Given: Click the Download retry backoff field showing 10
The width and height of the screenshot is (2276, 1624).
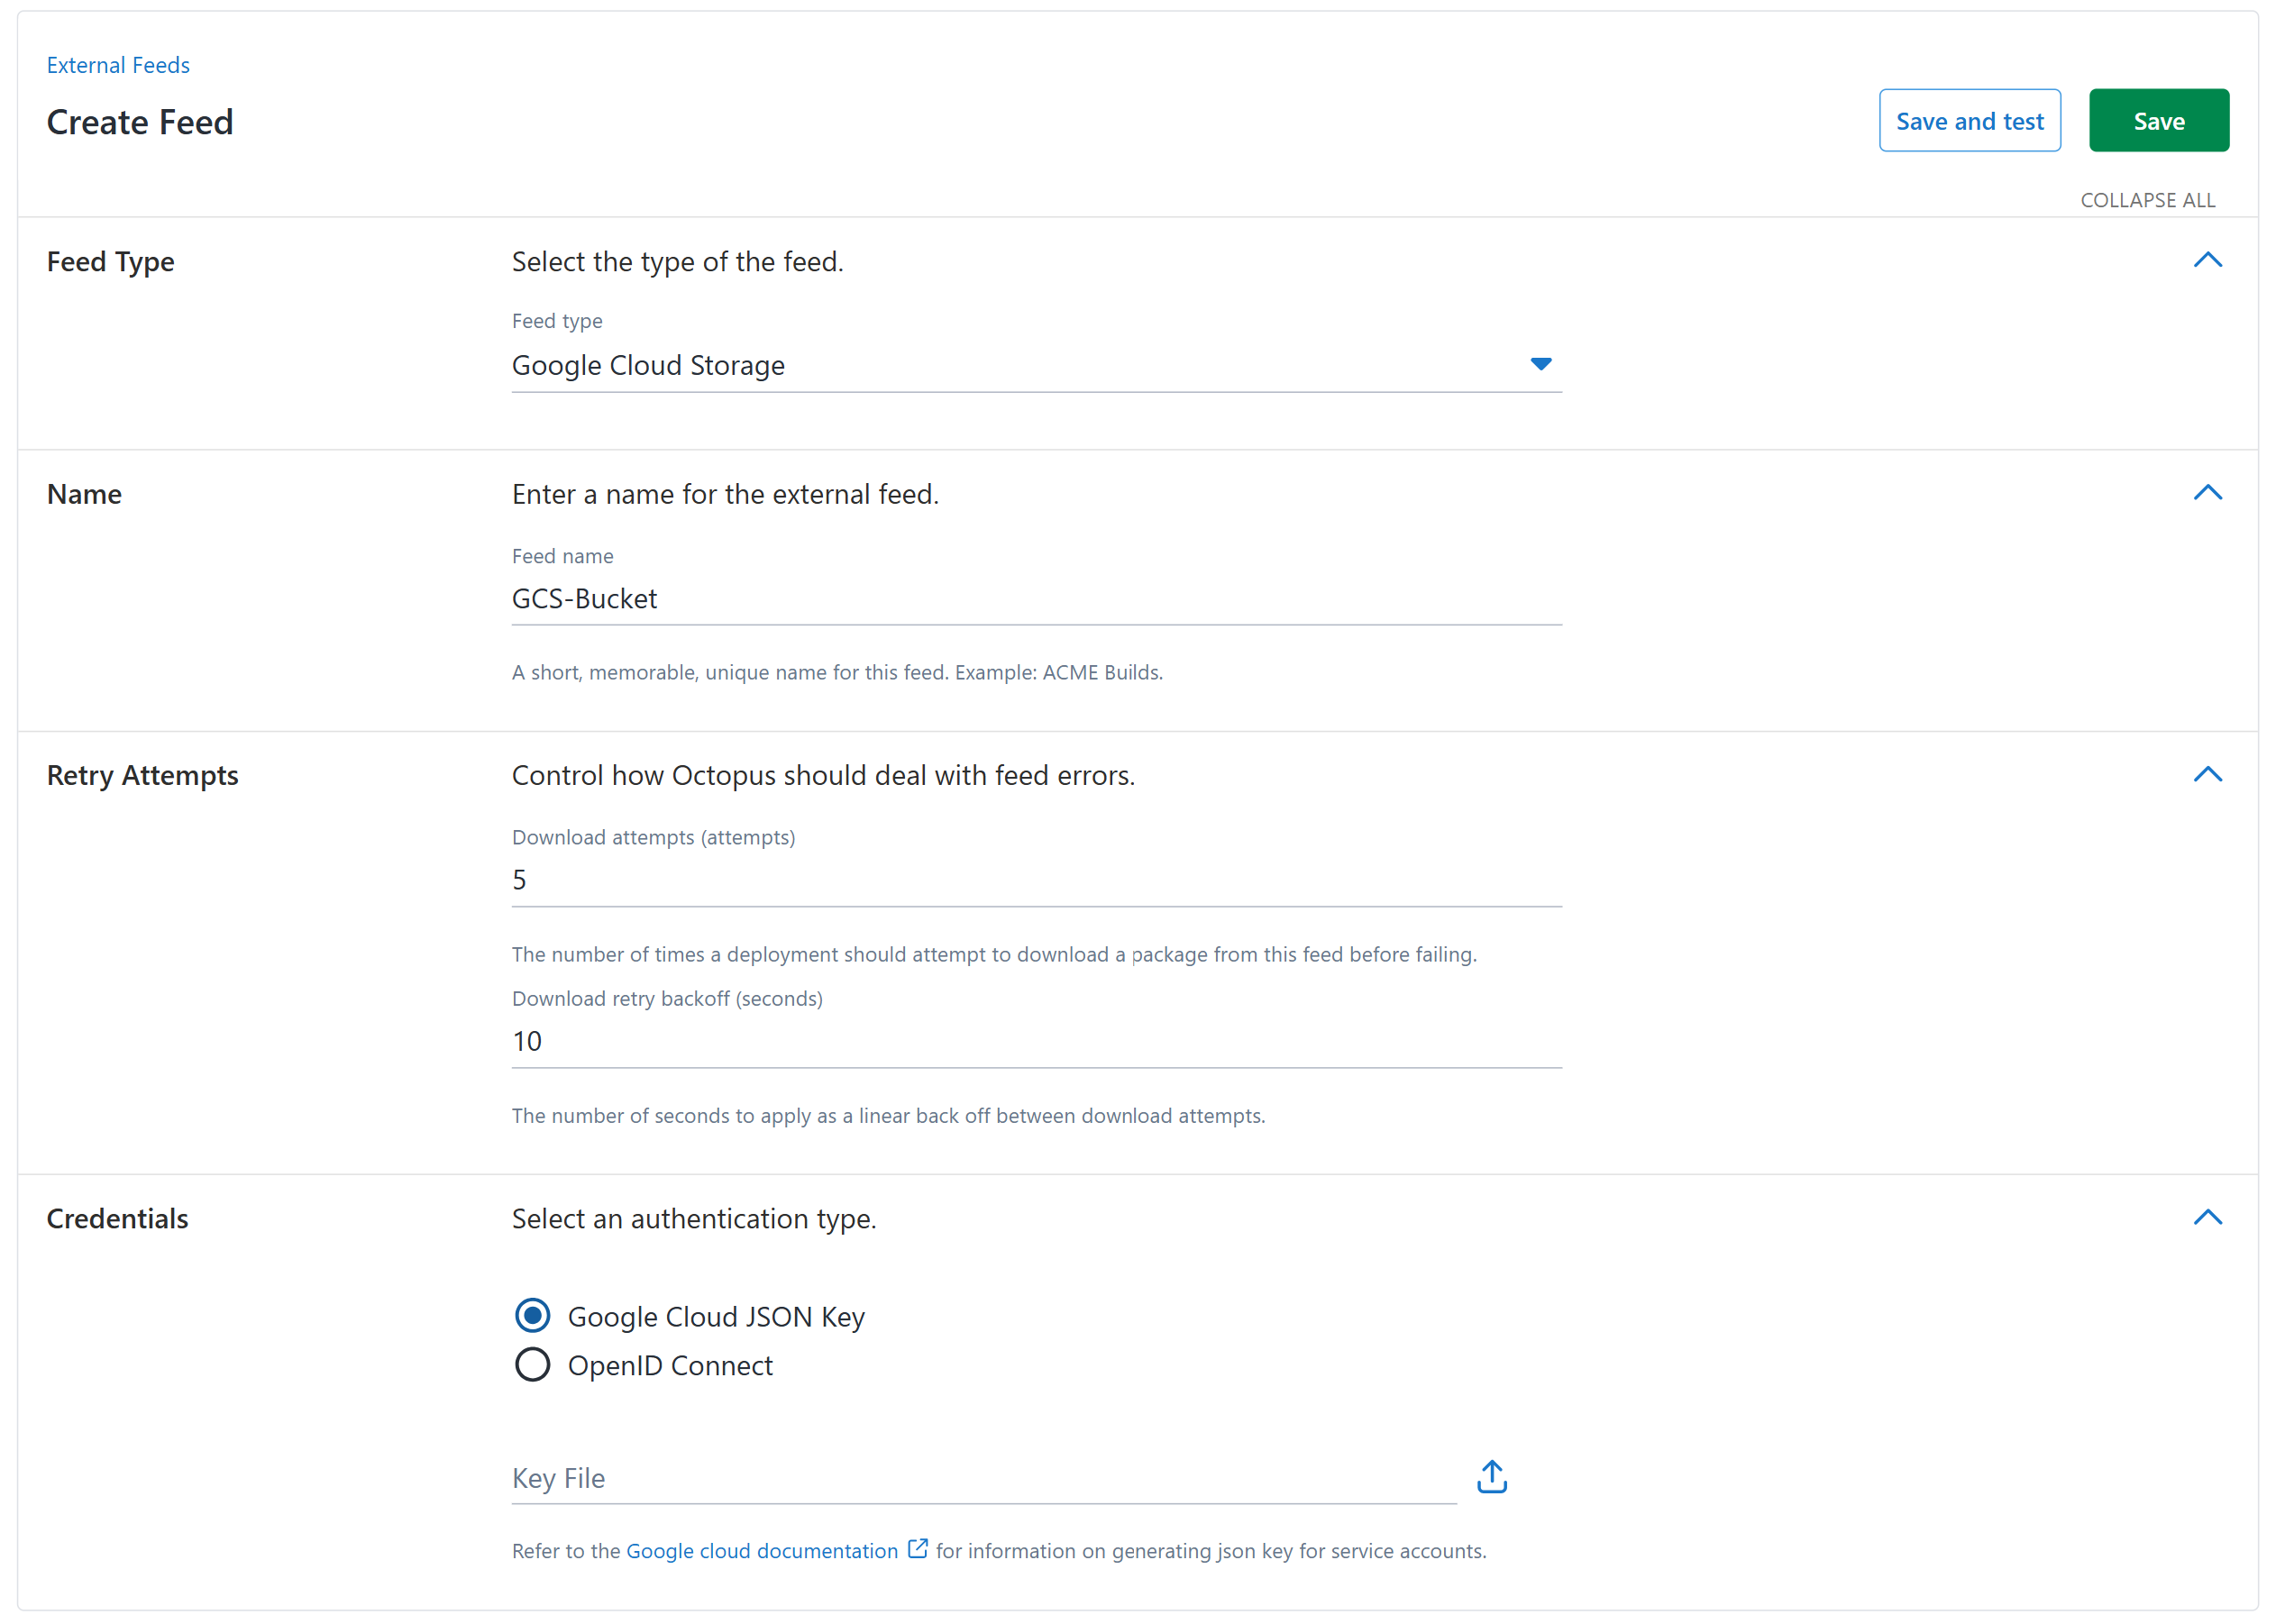Looking at the screenshot, I should pos(1035,1041).
